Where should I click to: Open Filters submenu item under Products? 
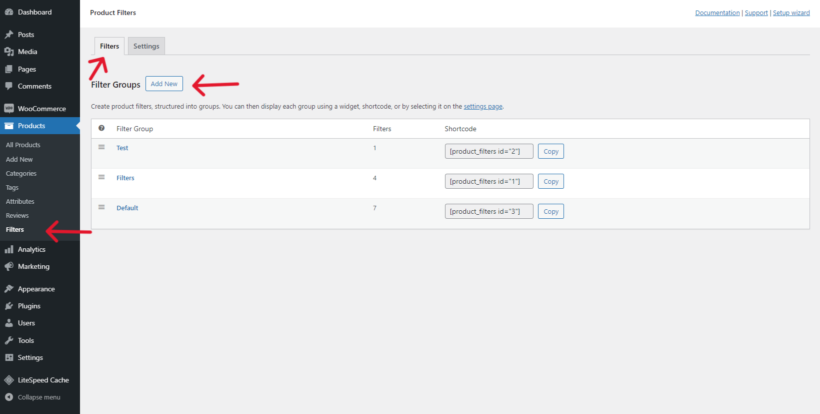[15, 229]
